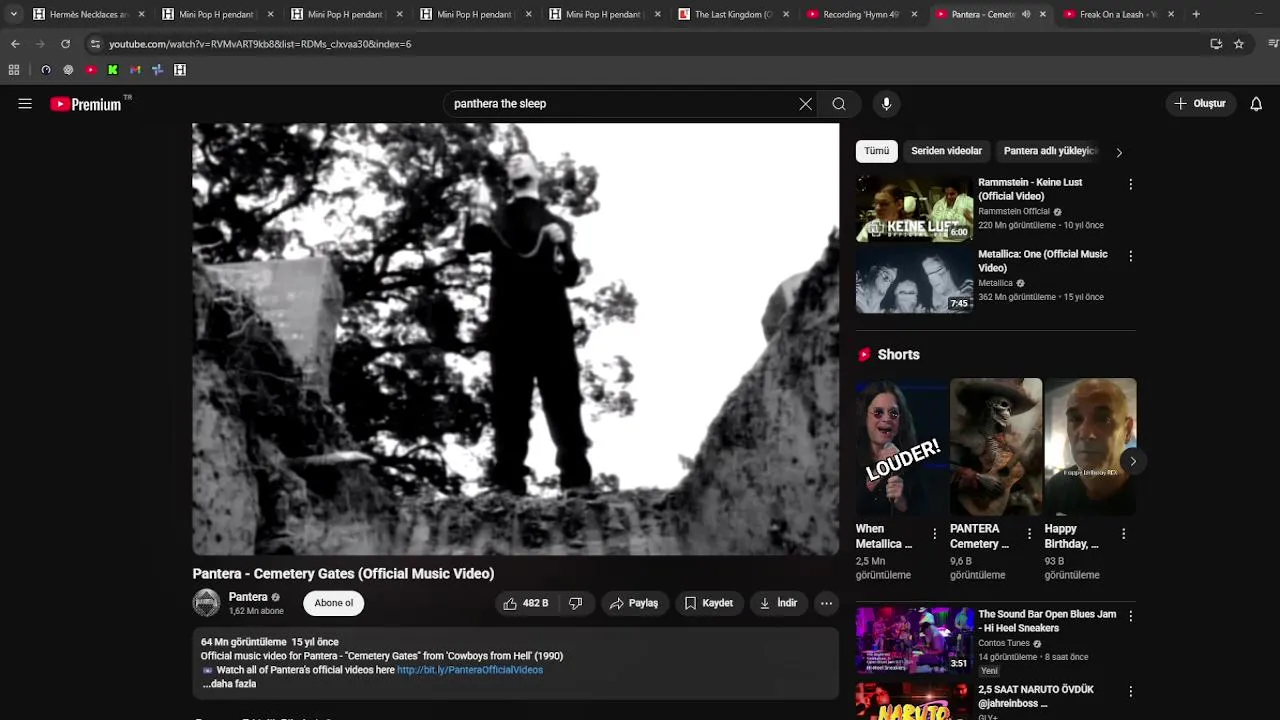Open the Pantera channel name
Viewport: 1280px width, 720px height.
click(248, 597)
